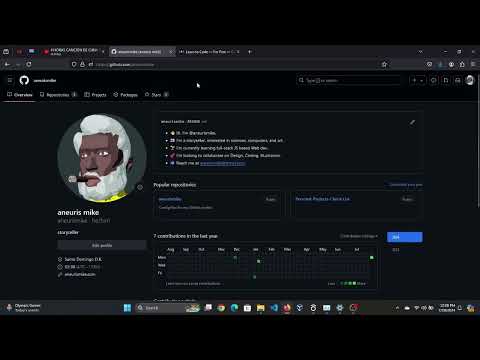Switch to the Packages tab
Viewport: 480px width, 360px height.
click(x=125, y=95)
